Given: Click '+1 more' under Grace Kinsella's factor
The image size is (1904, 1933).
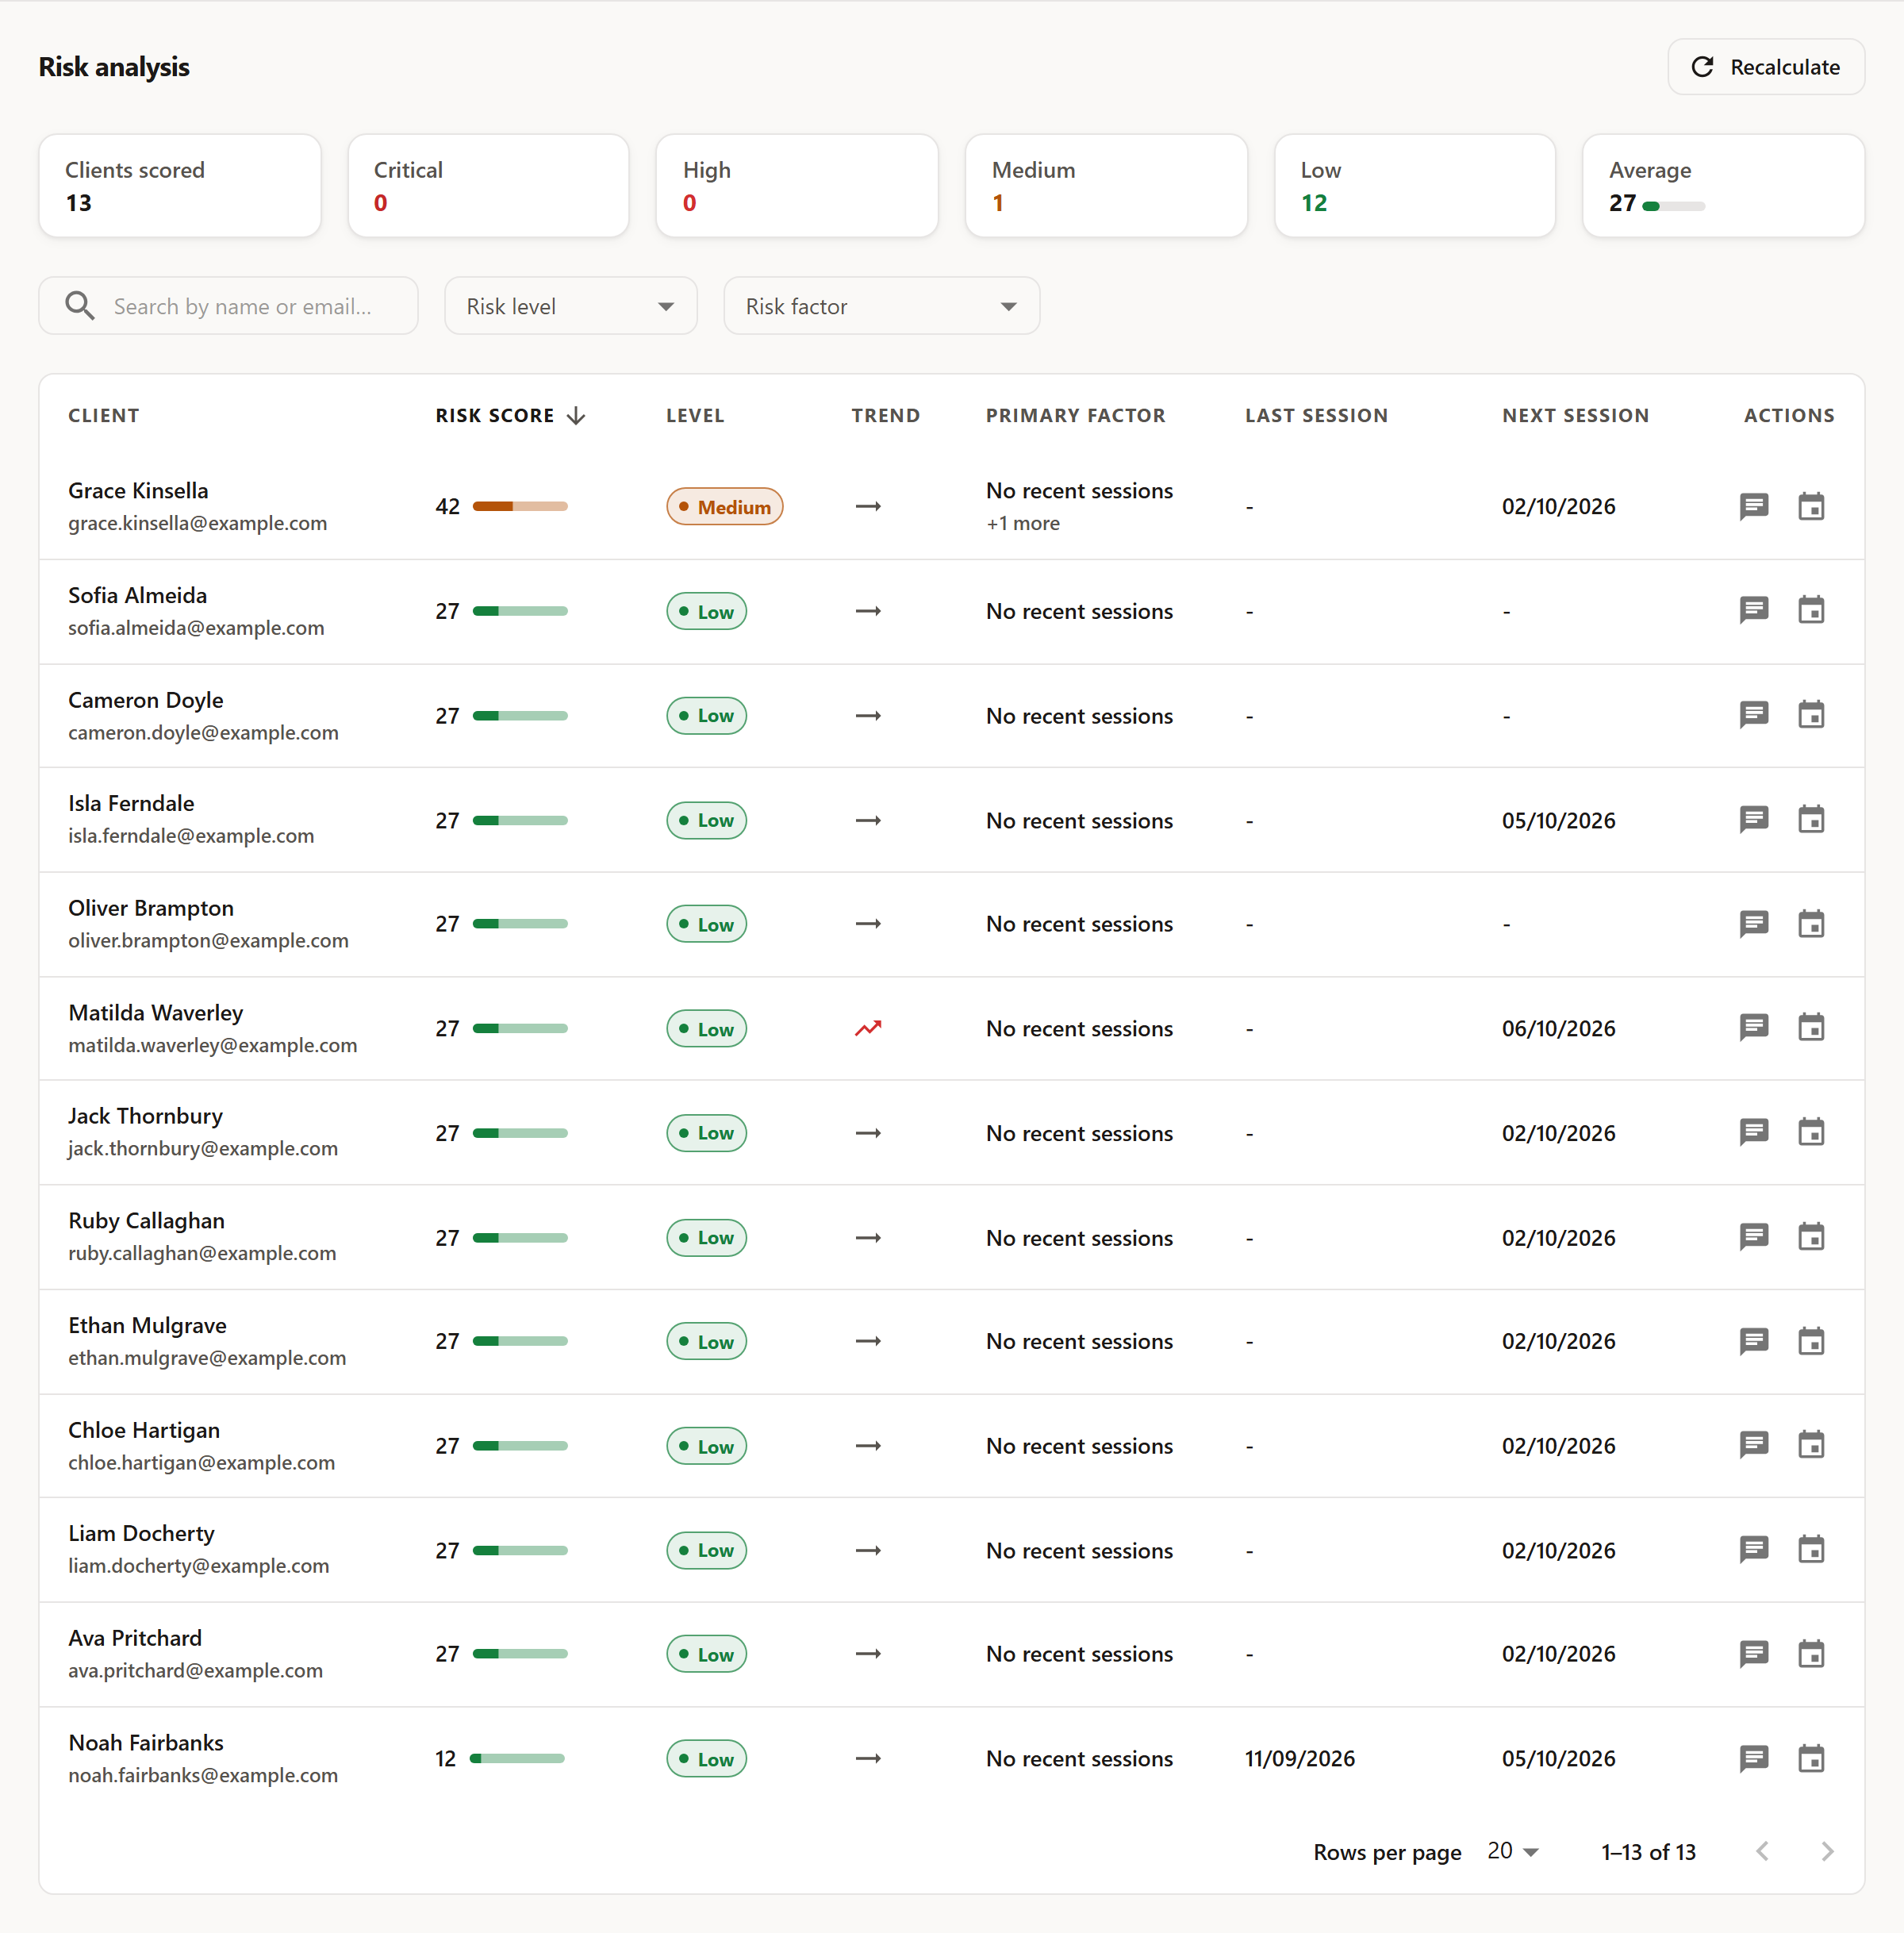Looking at the screenshot, I should point(1022,523).
